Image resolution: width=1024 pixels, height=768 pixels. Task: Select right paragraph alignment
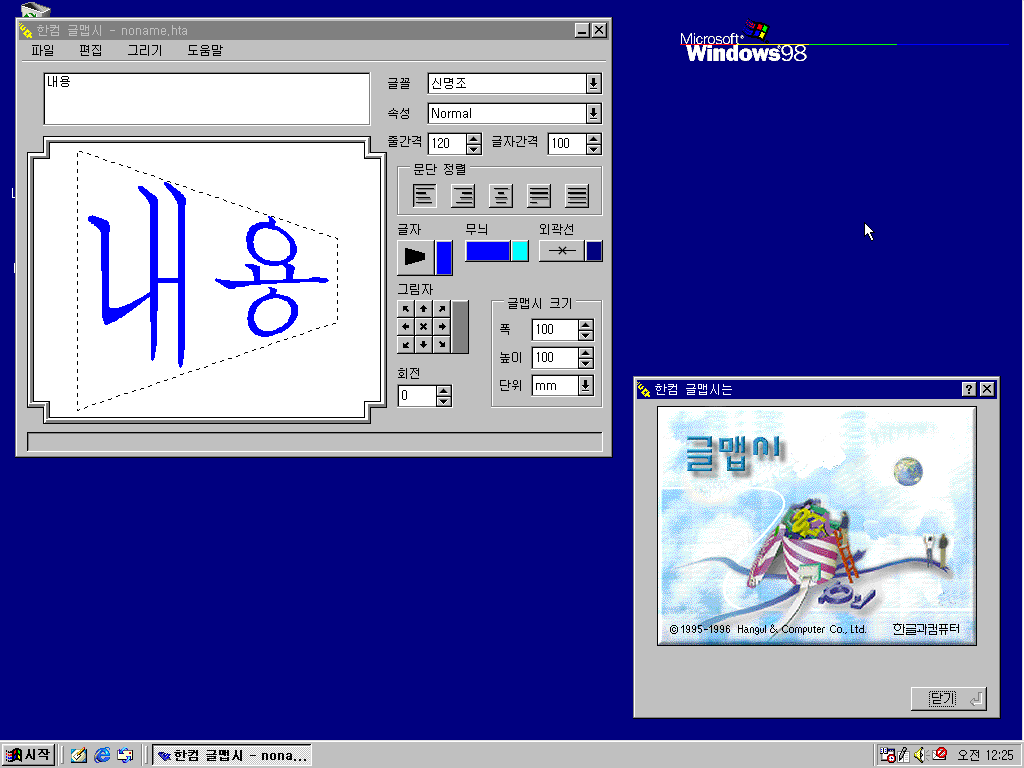pos(463,195)
